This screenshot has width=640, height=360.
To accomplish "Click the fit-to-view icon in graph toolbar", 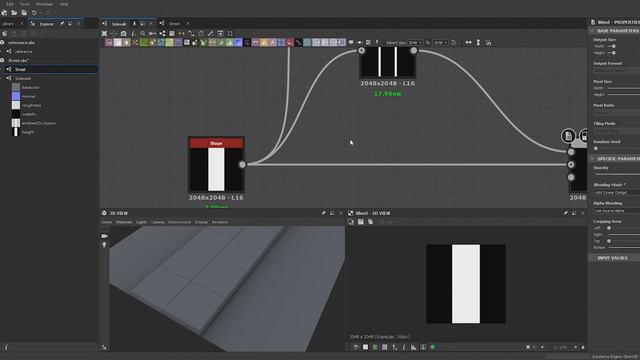I will pyautogui.click(x=104, y=33).
